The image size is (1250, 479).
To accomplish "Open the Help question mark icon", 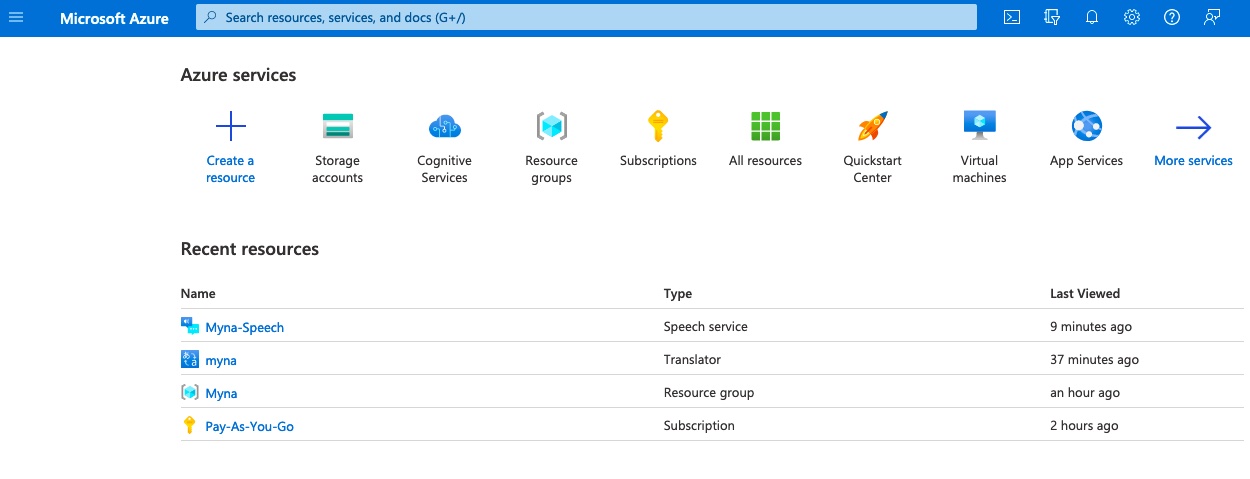I will click(1172, 18).
